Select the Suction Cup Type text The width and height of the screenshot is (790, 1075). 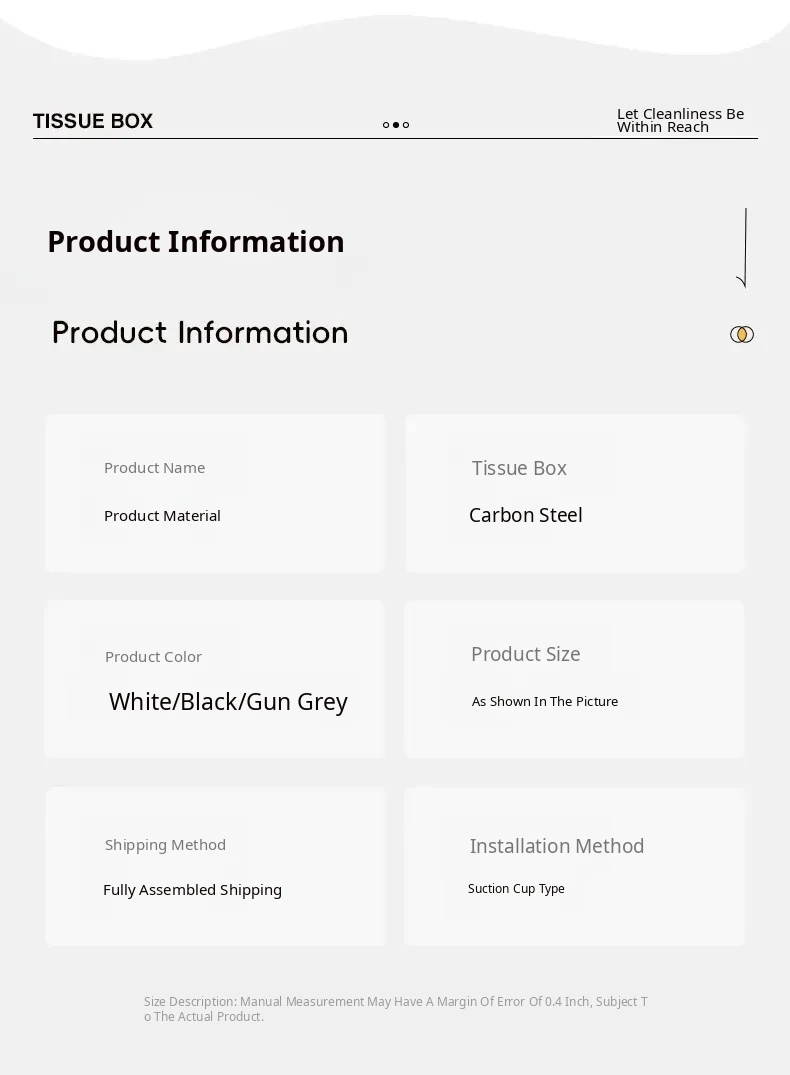pyautogui.click(x=516, y=889)
